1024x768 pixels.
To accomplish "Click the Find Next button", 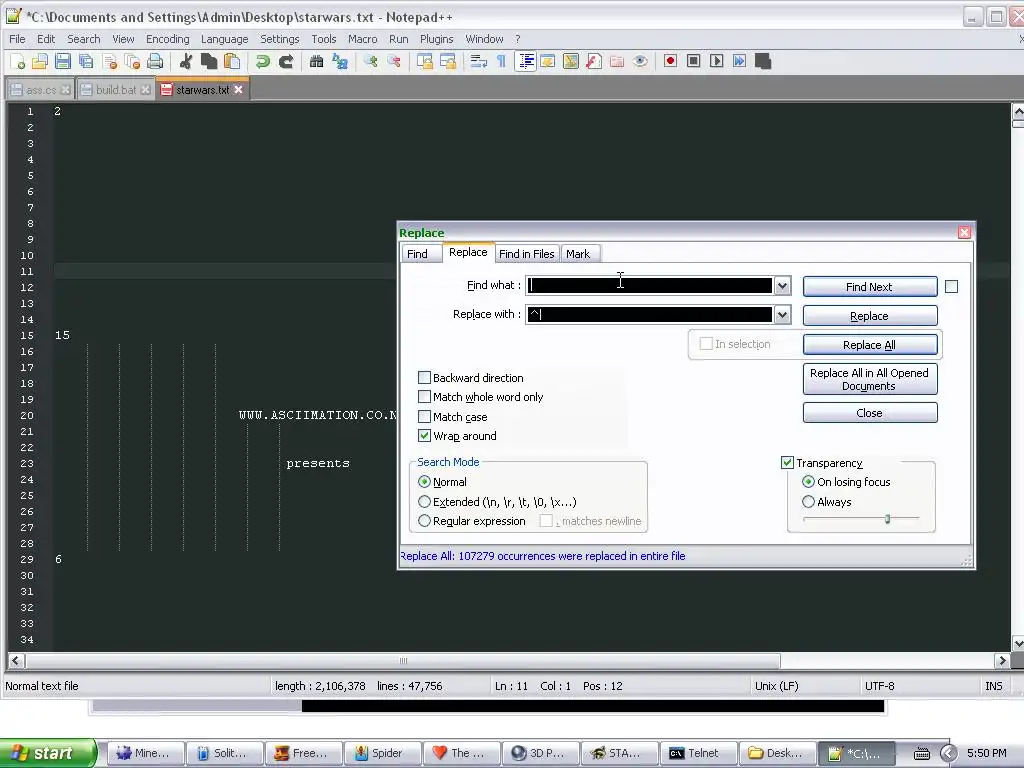I will (x=869, y=287).
